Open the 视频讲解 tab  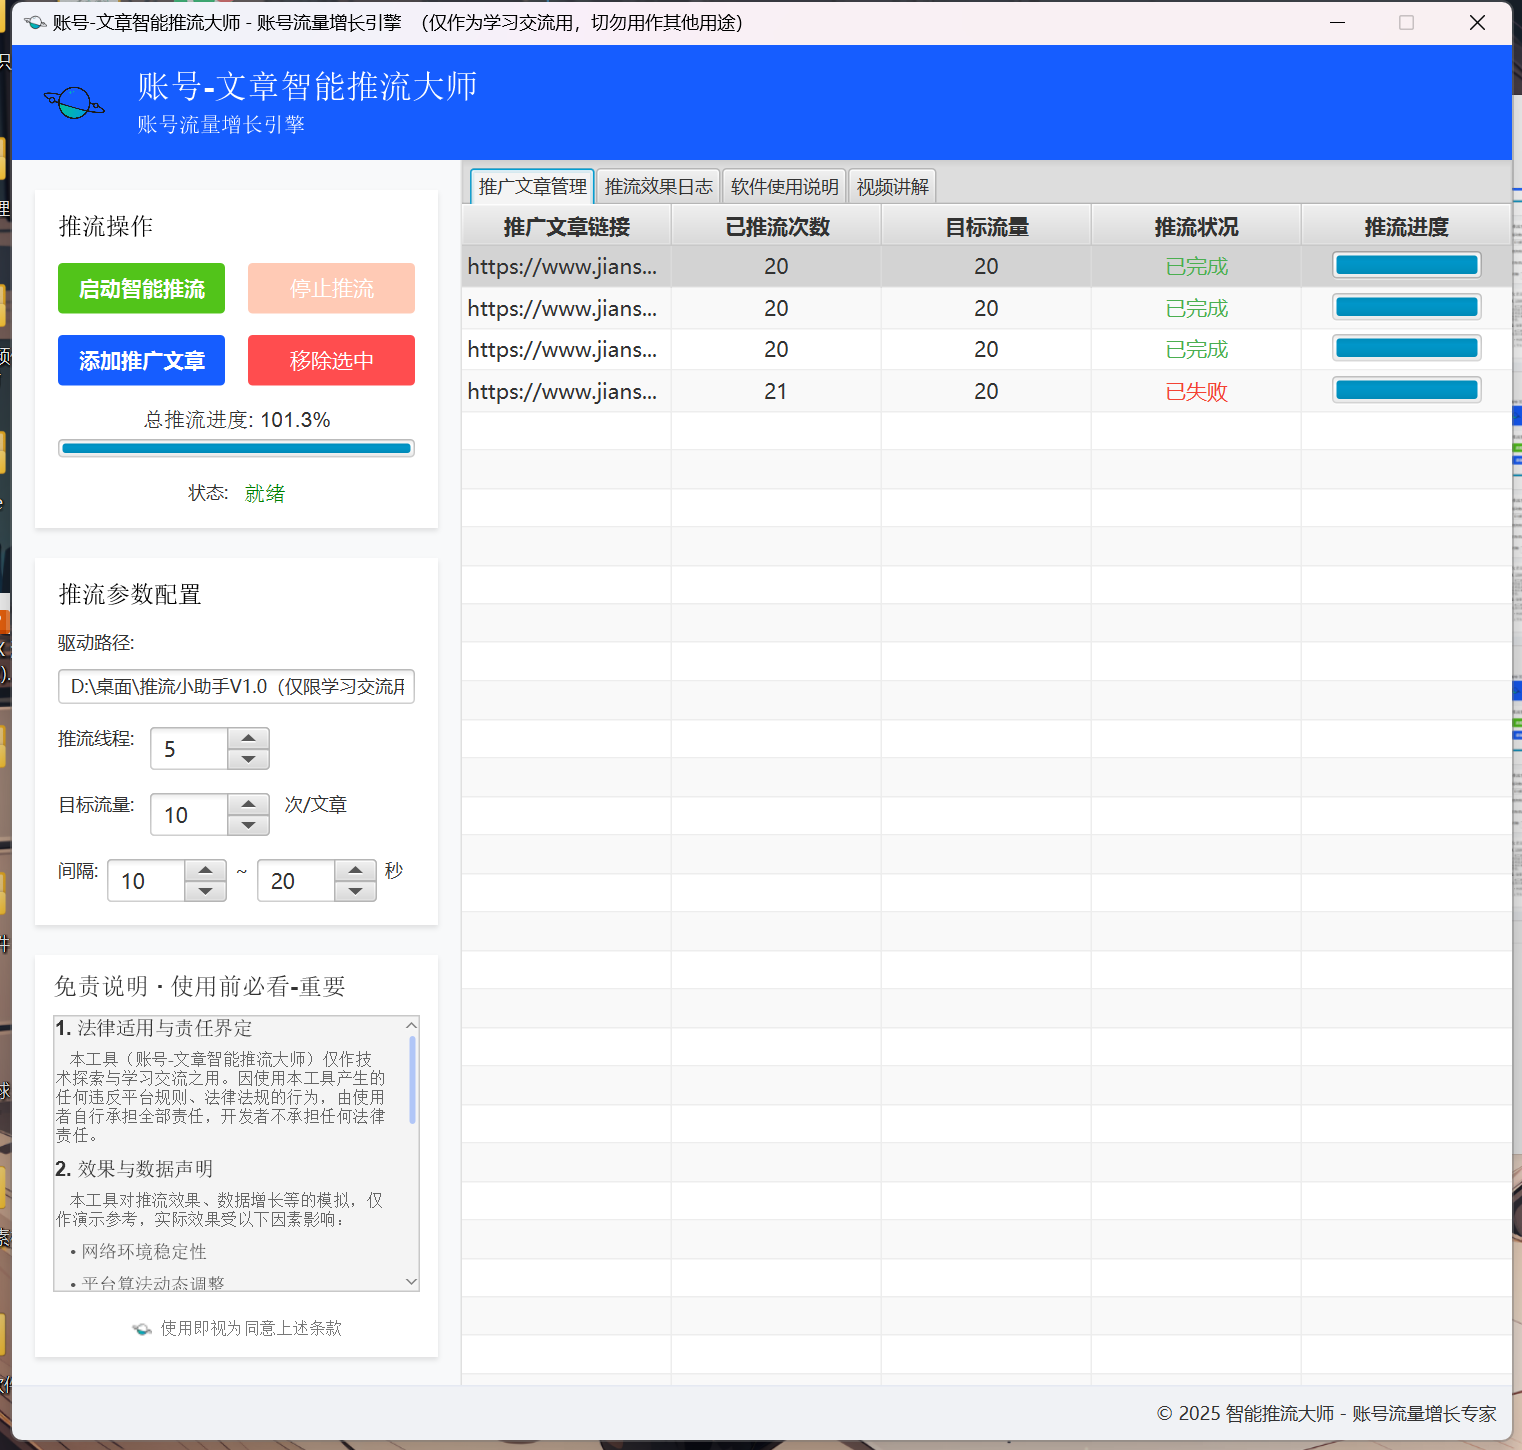click(892, 185)
